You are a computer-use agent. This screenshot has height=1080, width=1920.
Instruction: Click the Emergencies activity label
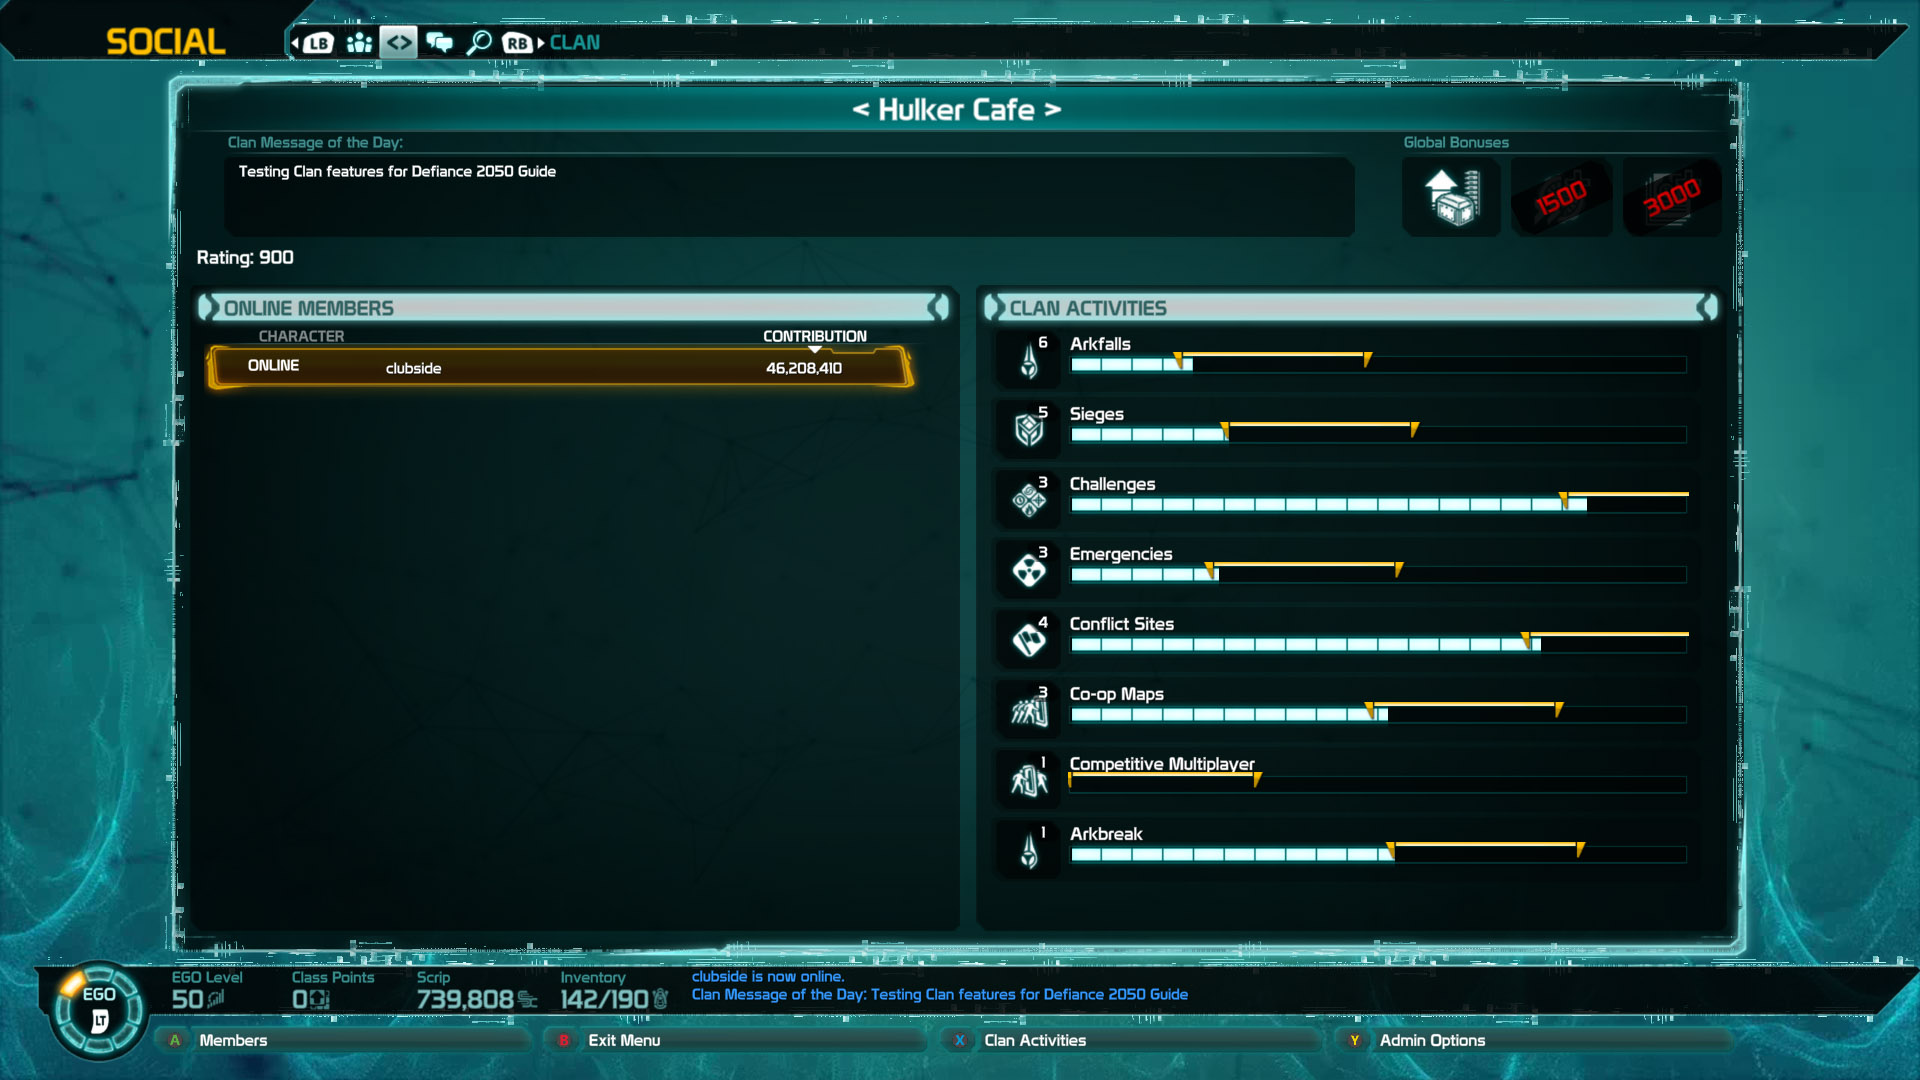1120,554
